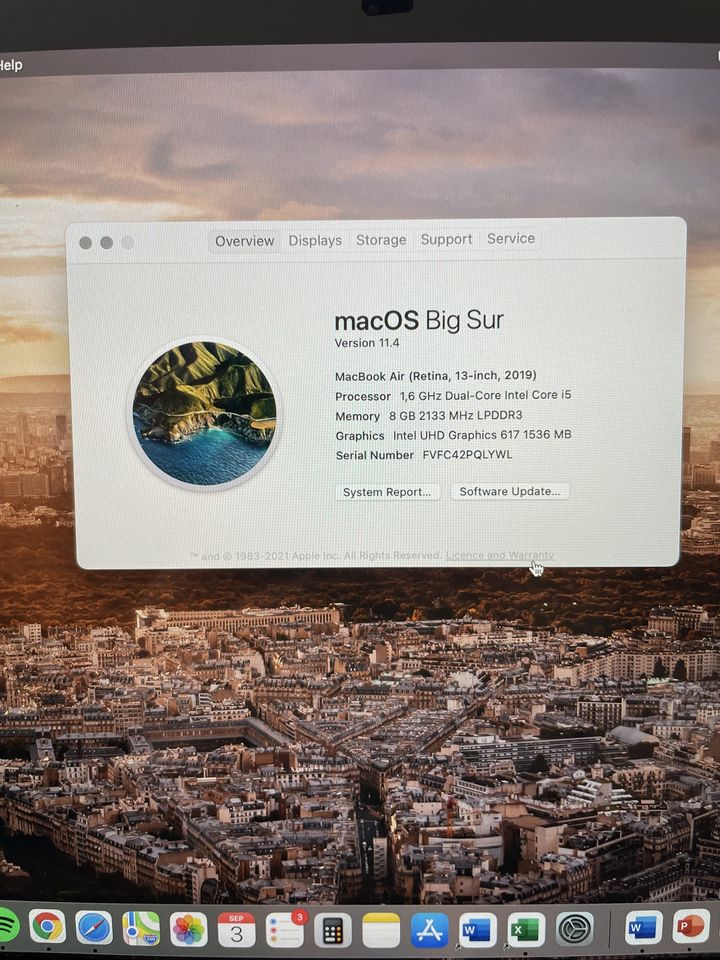Open Spotify at the dock's edge
This screenshot has height=960, width=720.
pyautogui.click(x=7, y=925)
